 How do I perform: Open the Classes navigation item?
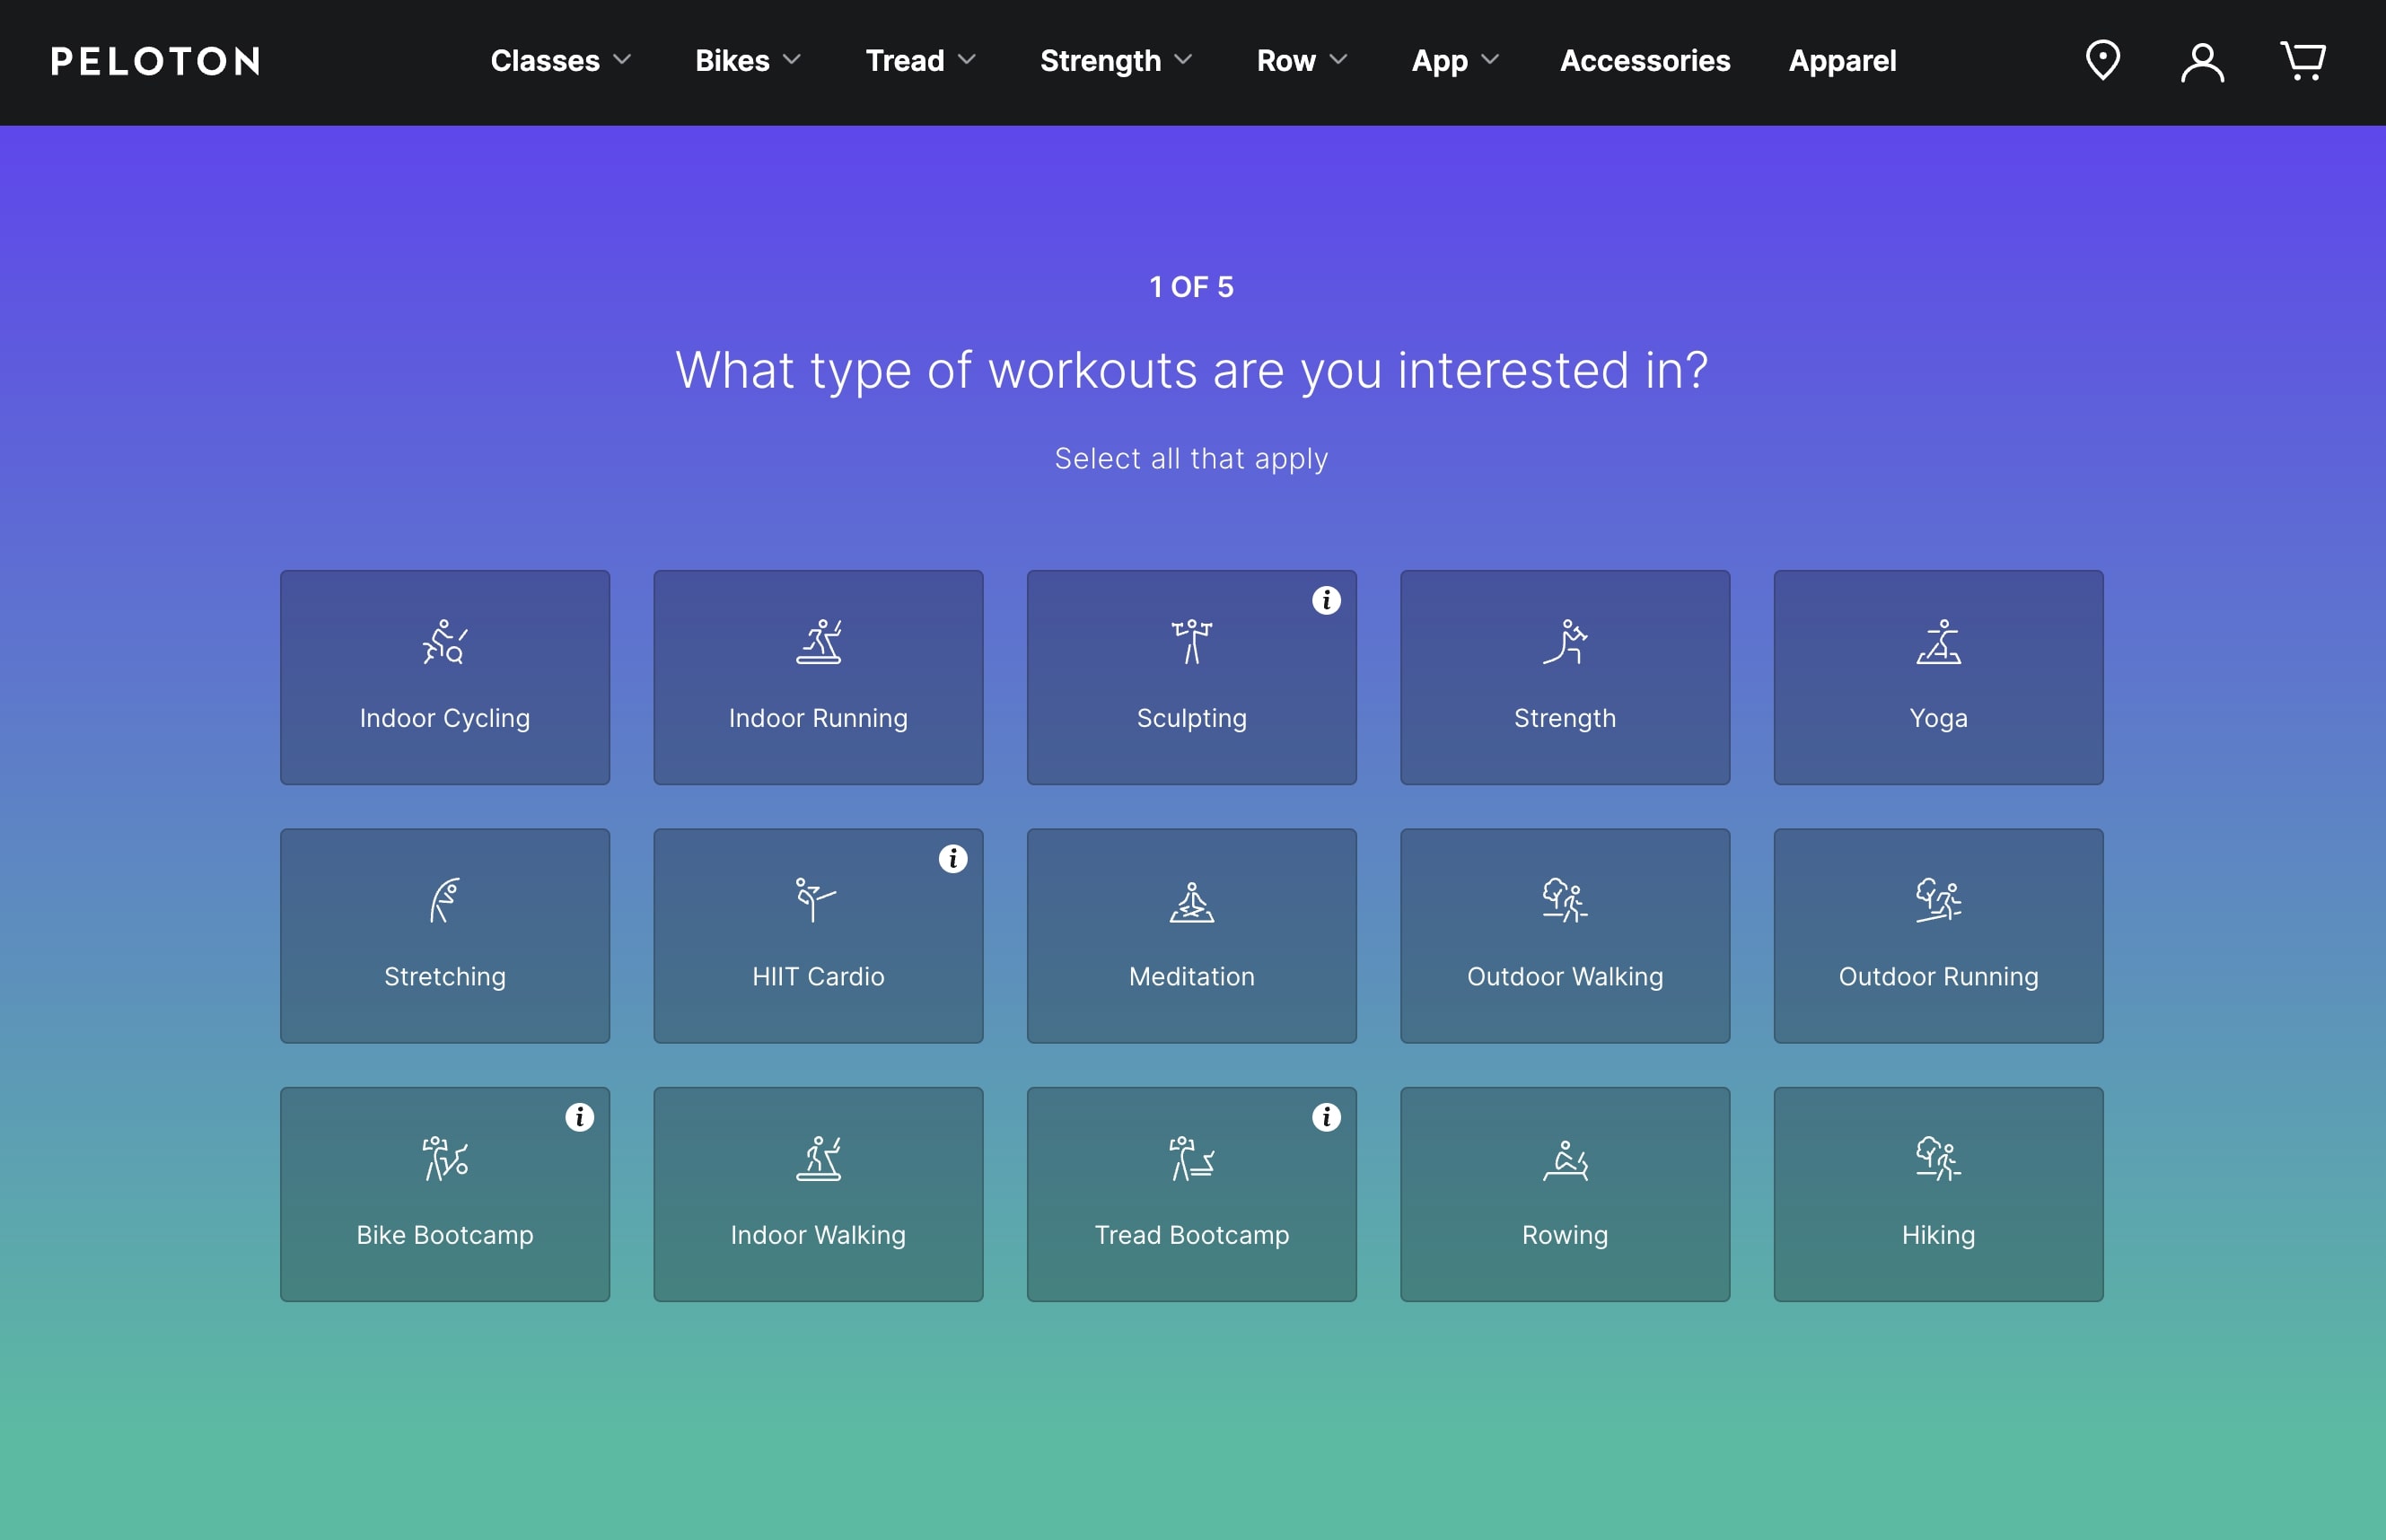545,61
